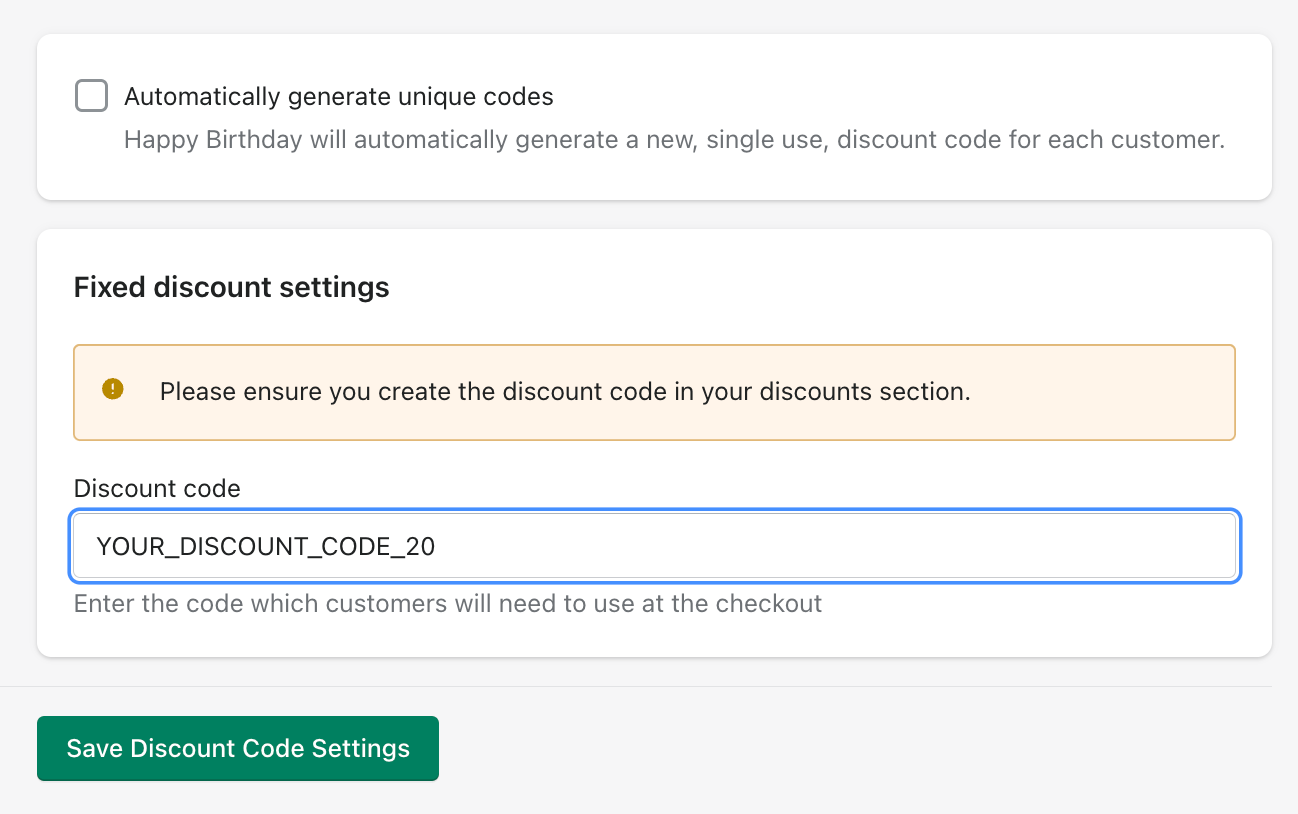Click the 'Fixed discount settings' heading
Image resolution: width=1298 pixels, height=814 pixels.
click(x=232, y=288)
